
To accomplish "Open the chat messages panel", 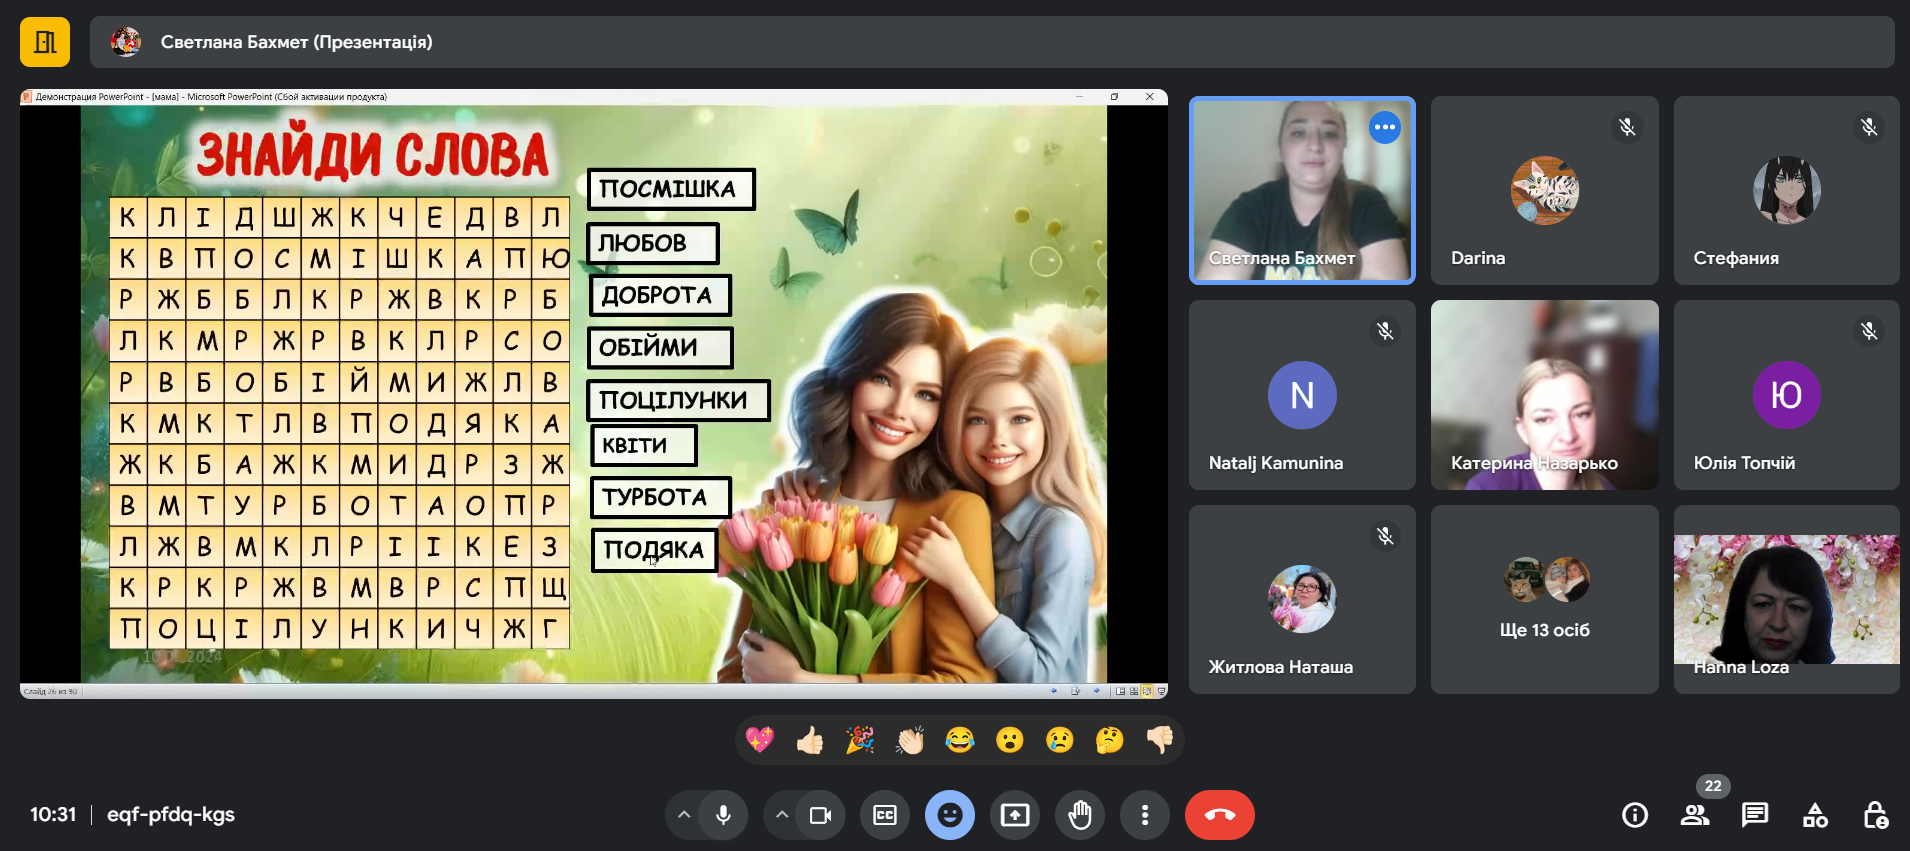I will 1755,815.
